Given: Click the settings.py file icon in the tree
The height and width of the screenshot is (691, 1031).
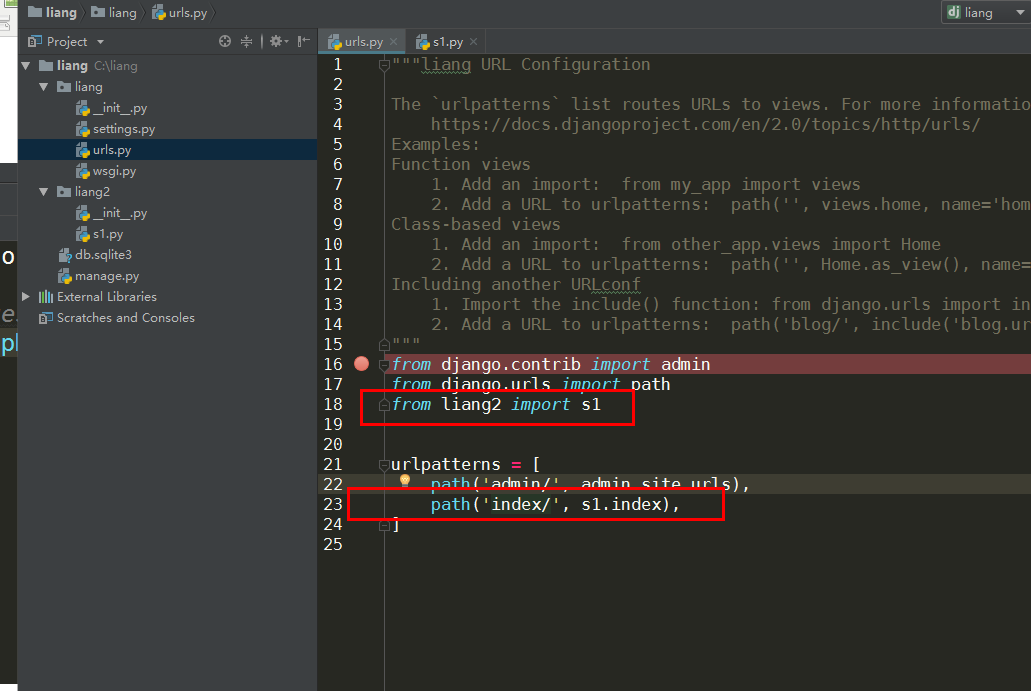Looking at the screenshot, I should (83, 130).
